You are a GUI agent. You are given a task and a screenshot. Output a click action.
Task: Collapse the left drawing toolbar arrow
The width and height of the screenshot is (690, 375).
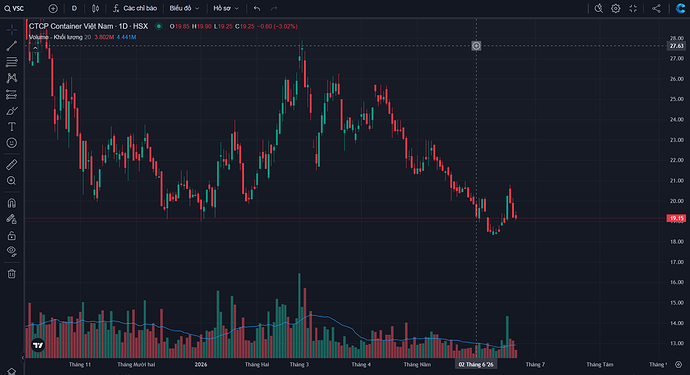pyautogui.click(x=23, y=357)
